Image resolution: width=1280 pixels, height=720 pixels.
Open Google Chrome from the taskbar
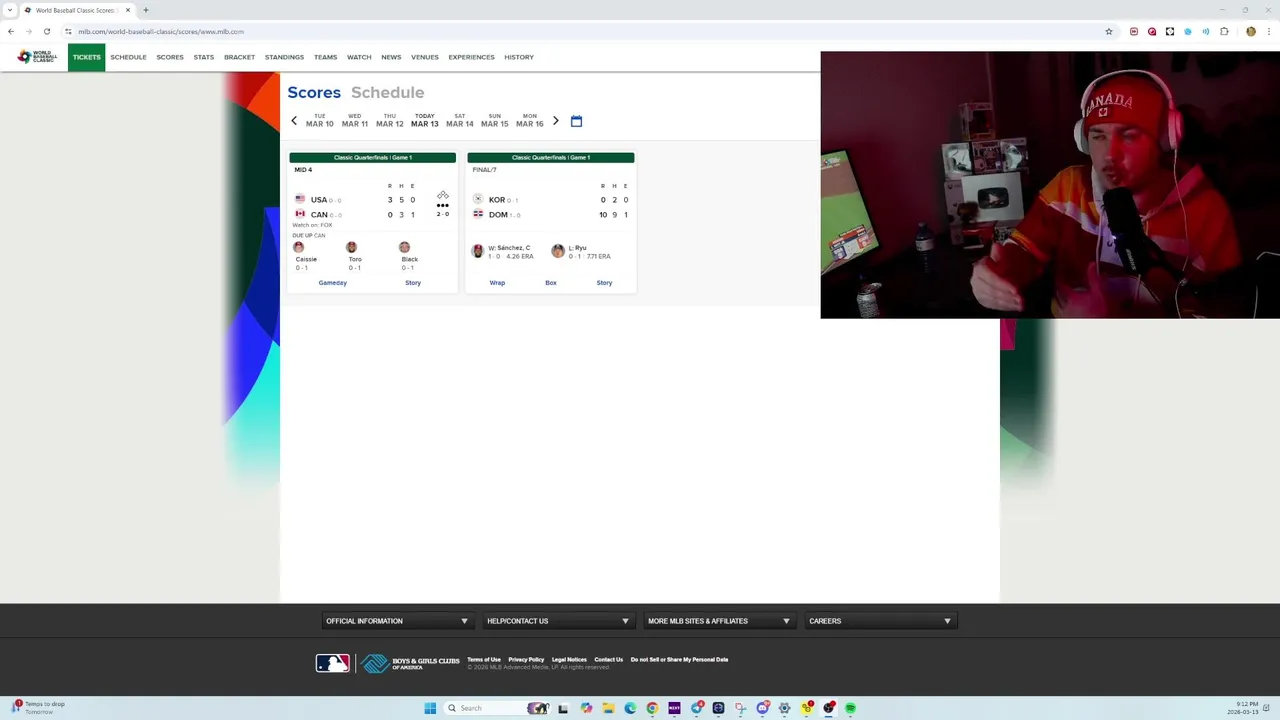(652, 708)
